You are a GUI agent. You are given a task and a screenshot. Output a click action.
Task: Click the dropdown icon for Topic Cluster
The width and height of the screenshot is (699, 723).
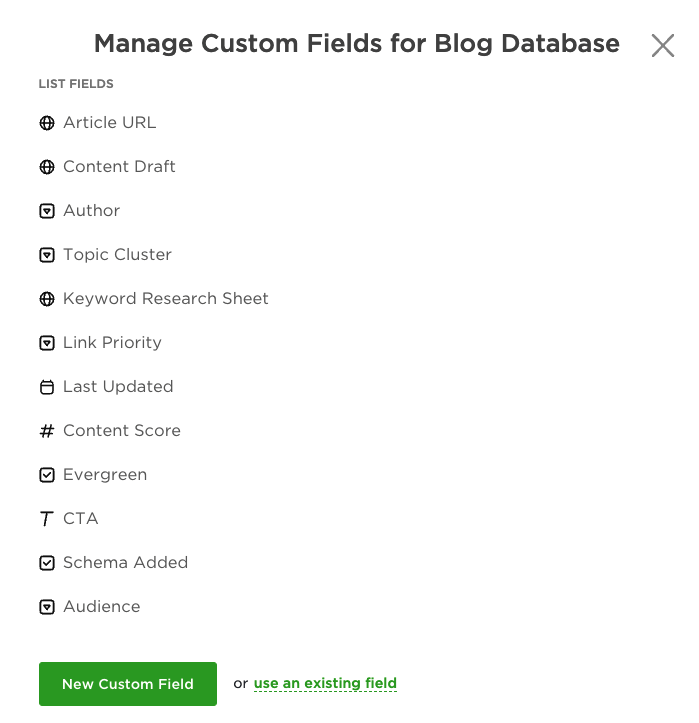coord(46,255)
